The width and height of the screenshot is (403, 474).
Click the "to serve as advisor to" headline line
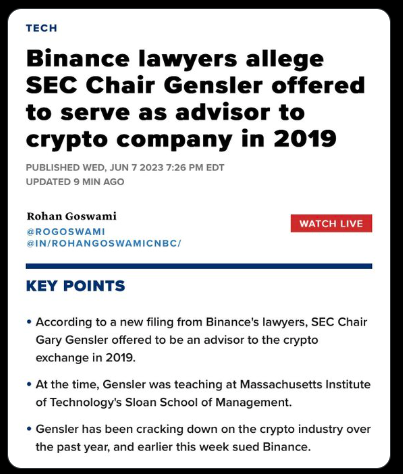165,112
